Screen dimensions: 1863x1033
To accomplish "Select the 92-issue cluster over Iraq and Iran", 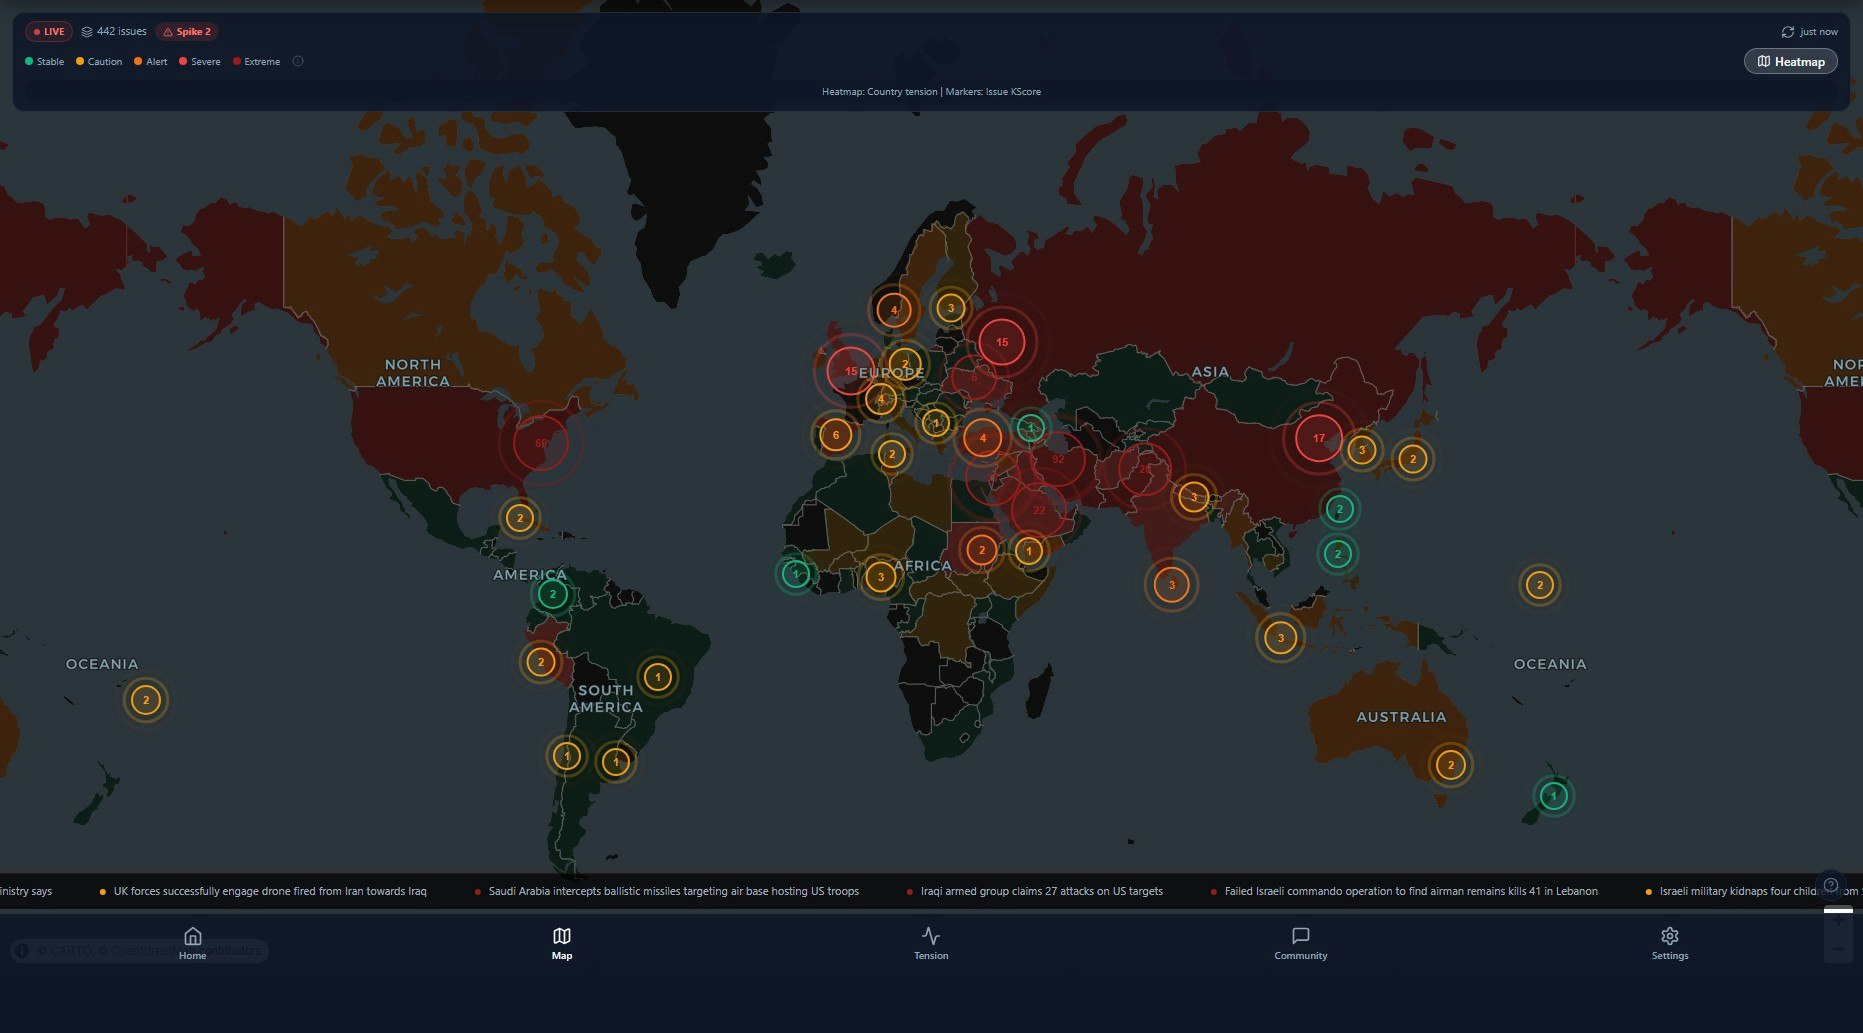I will 1058,459.
